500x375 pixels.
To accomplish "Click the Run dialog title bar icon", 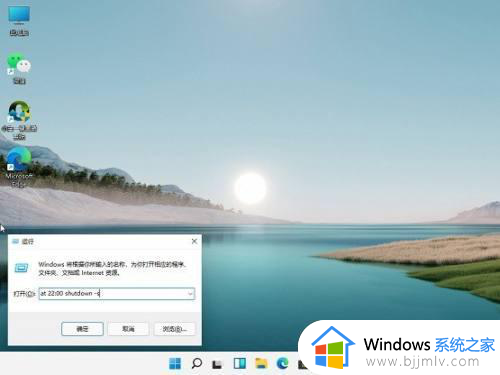I will (x=15, y=241).
